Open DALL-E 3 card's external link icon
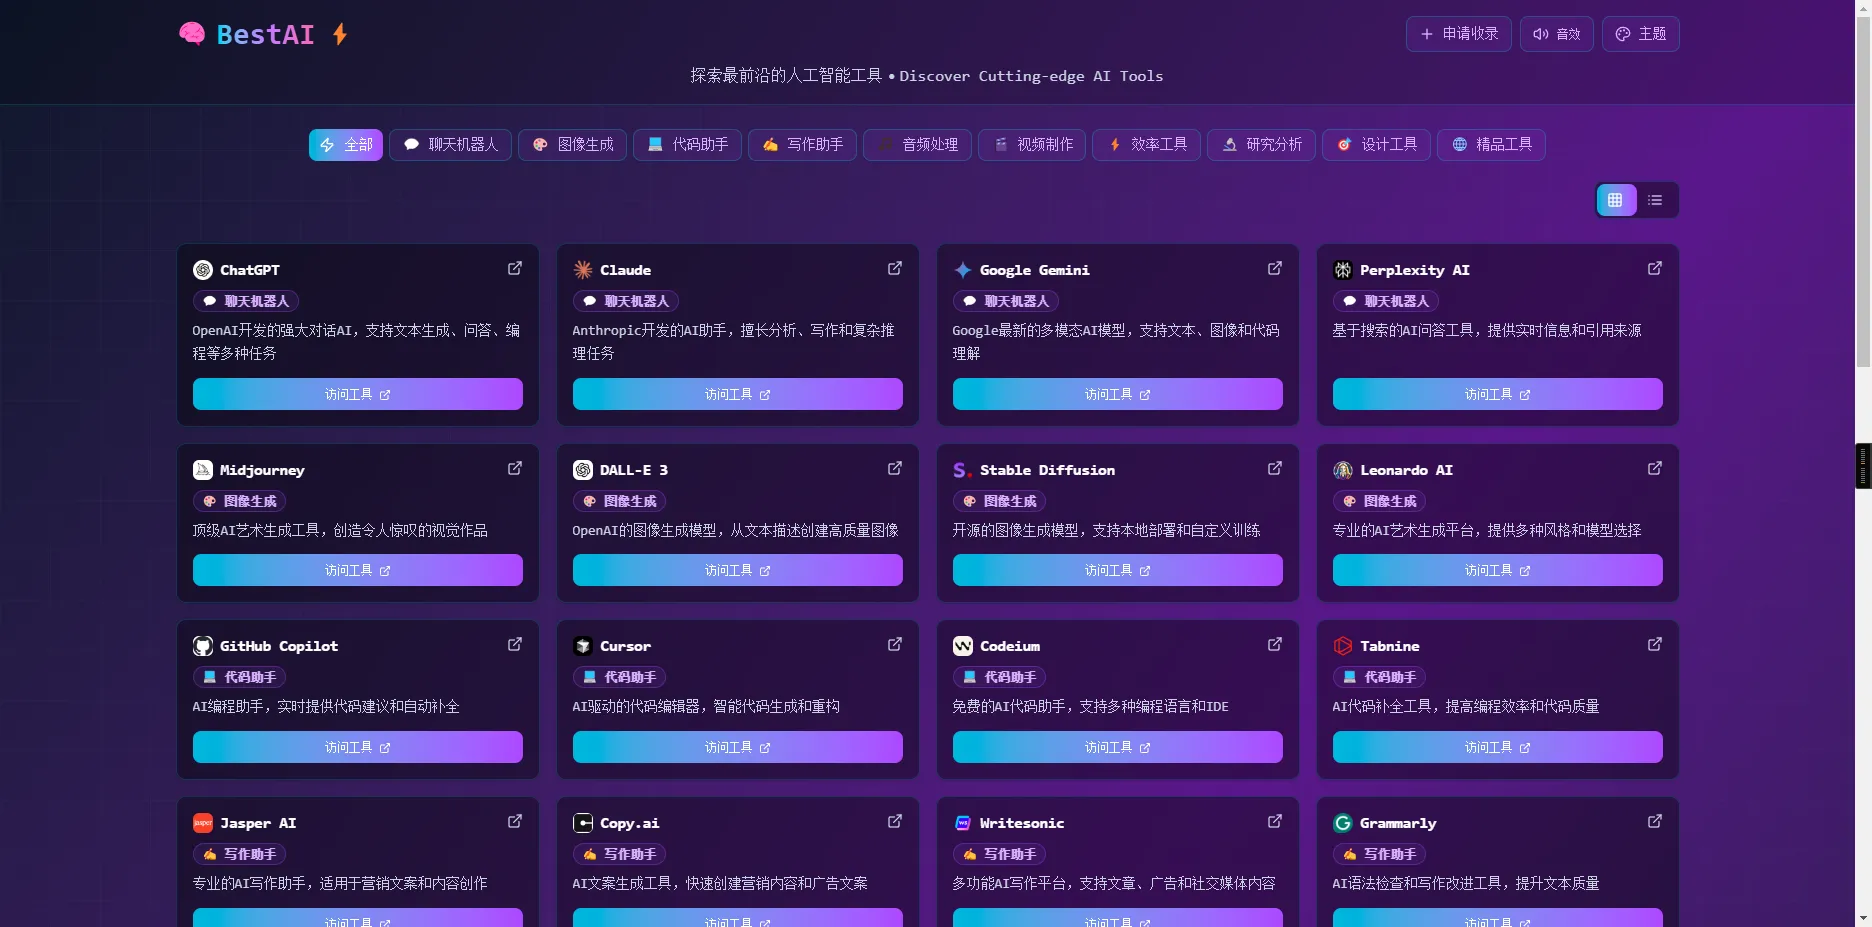 coord(895,468)
